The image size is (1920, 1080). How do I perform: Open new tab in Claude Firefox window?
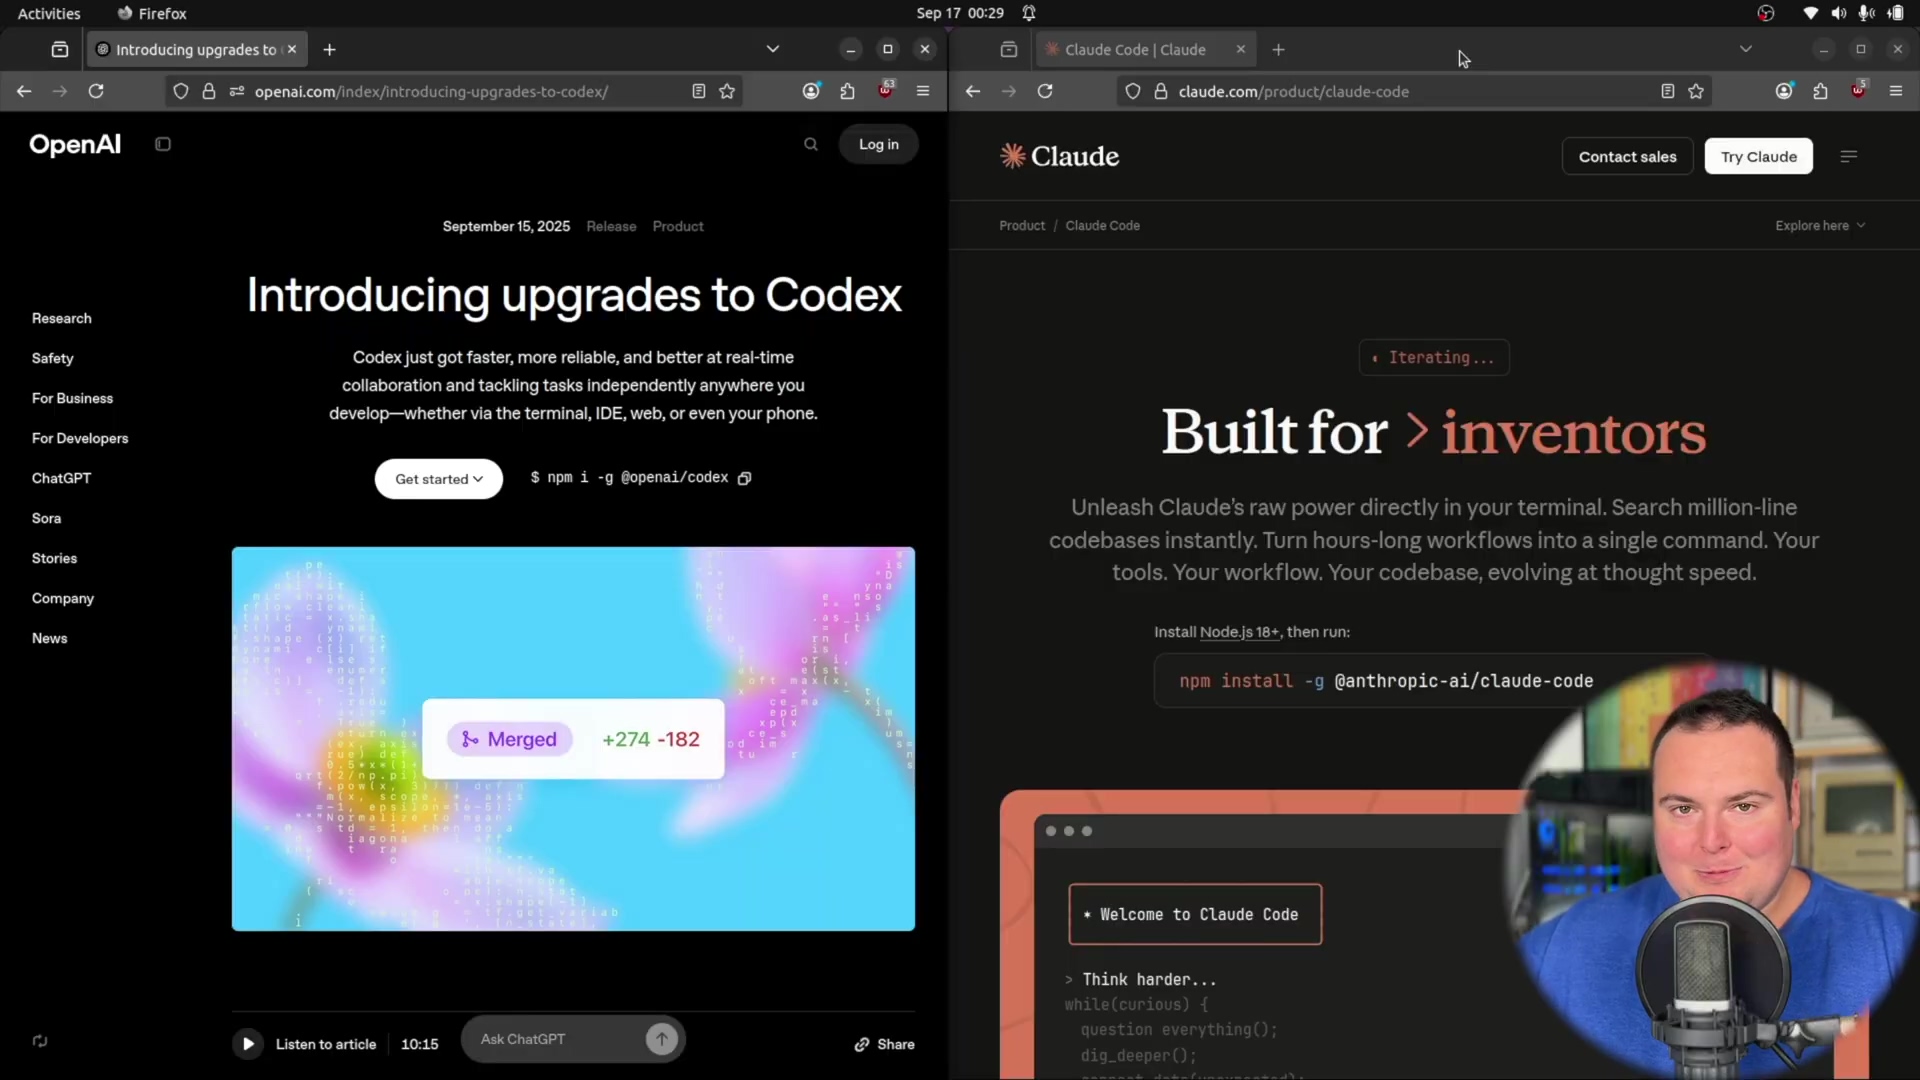tap(1278, 49)
